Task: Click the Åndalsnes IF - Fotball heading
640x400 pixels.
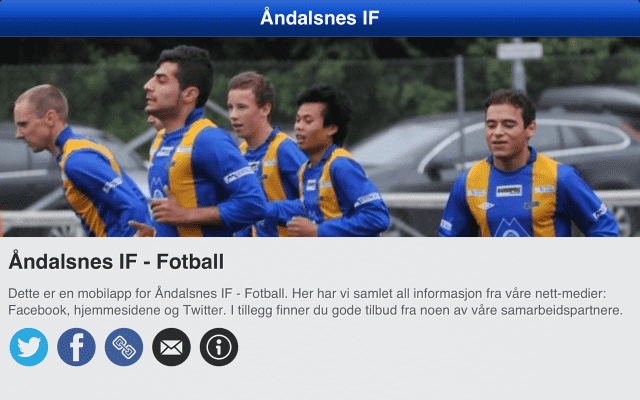Action: coord(116,262)
